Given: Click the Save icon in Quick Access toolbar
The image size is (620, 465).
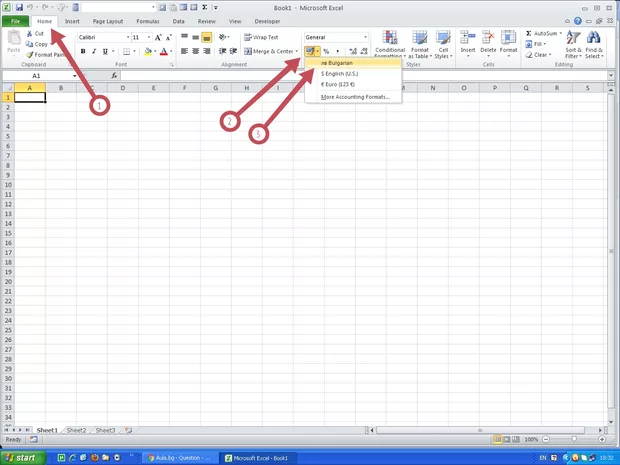Looking at the screenshot, I should [x=19, y=7].
